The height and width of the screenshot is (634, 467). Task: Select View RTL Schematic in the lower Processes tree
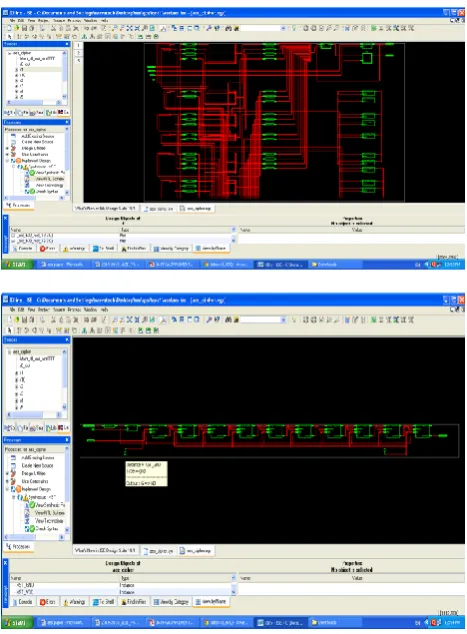click(49, 513)
